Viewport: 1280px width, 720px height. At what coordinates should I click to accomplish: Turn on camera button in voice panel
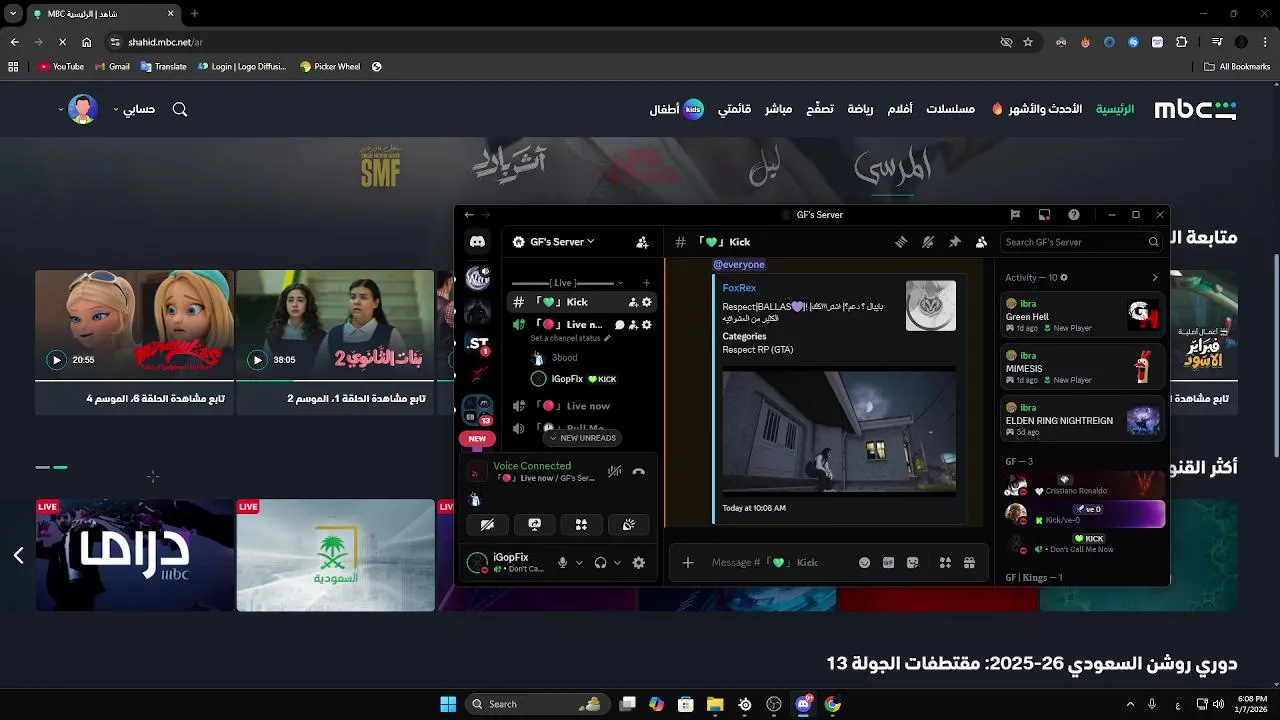487,524
